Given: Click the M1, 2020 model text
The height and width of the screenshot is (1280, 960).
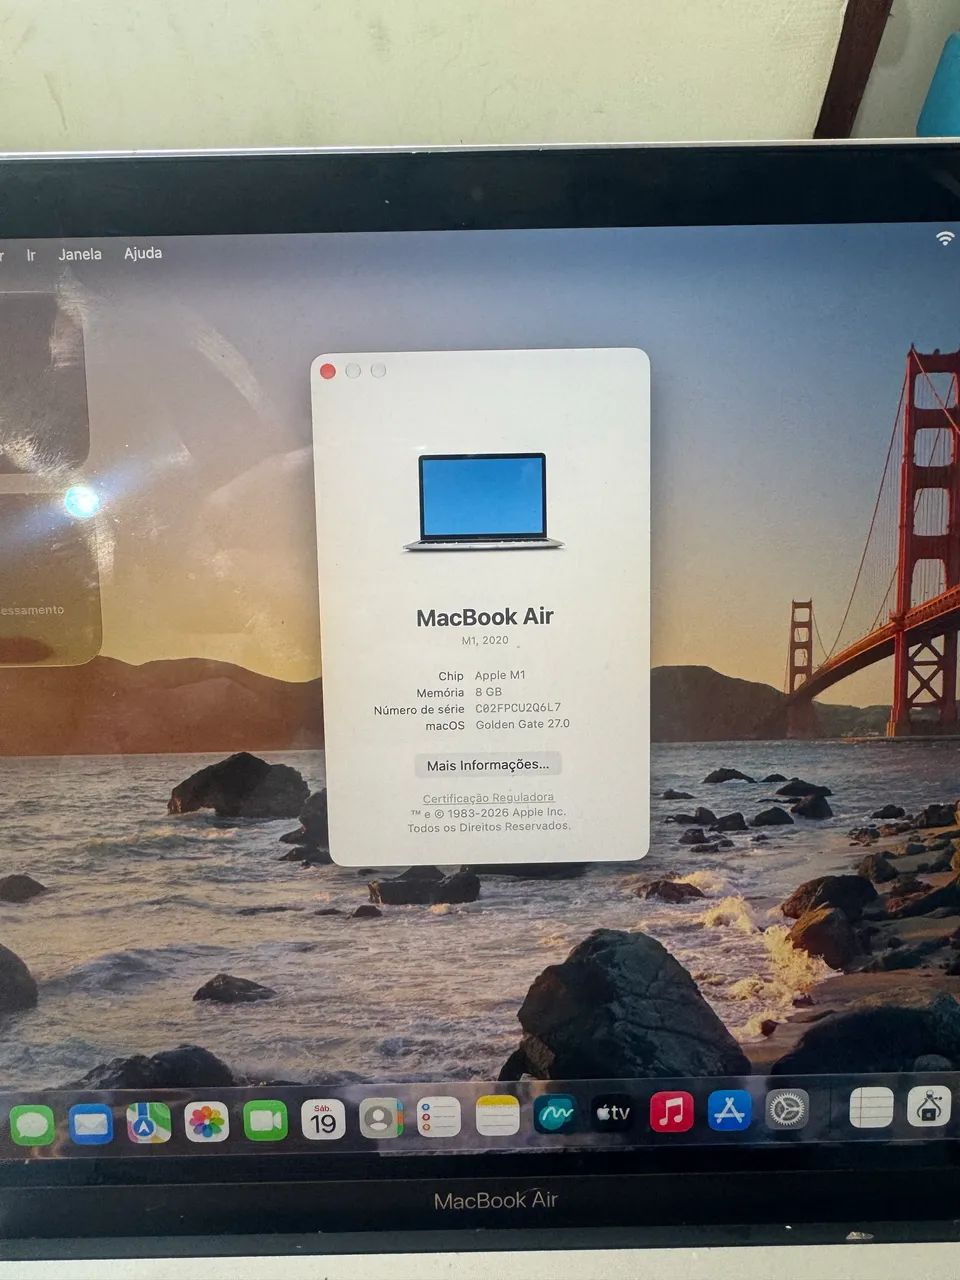Looking at the screenshot, I should point(485,640).
